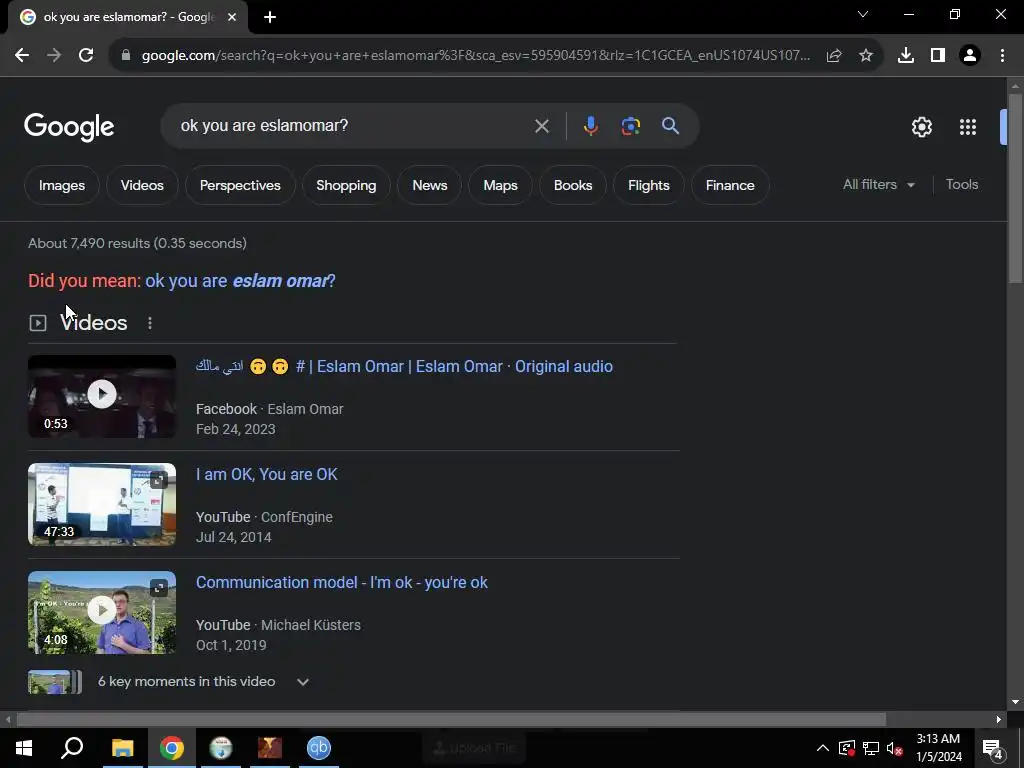The image size is (1024, 768).
Task: Click the address bar URL
Action: [475, 56]
